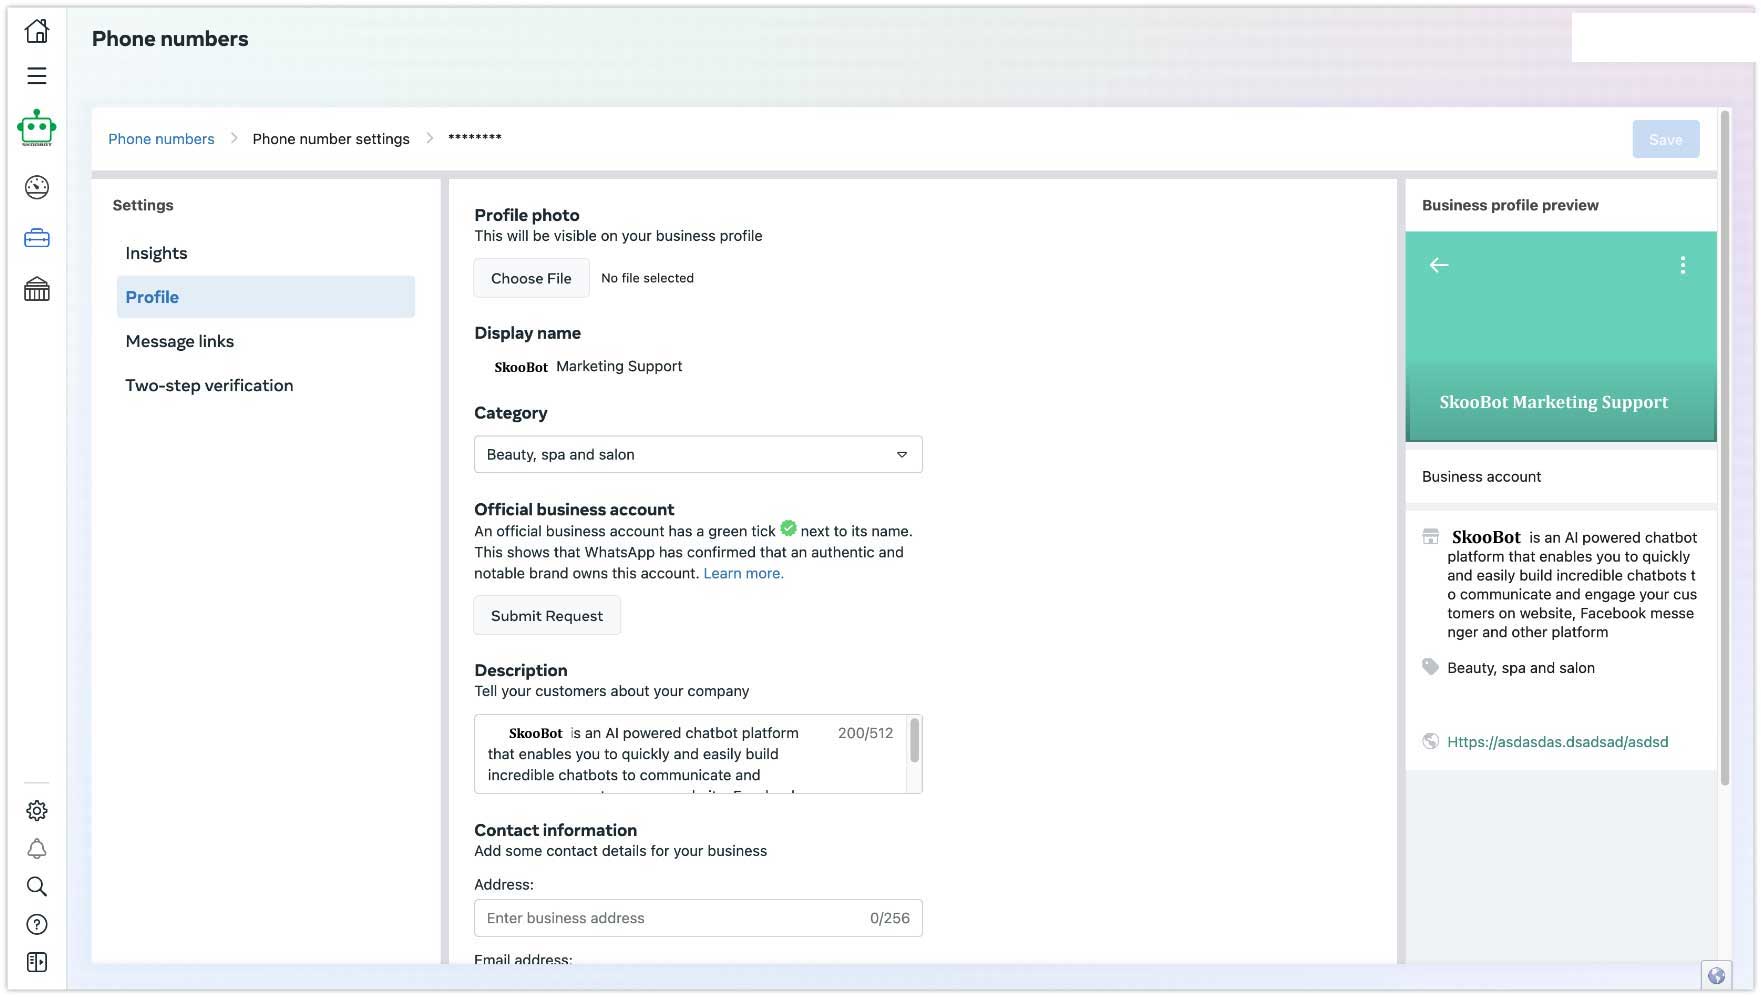Click the briefcase toolbox icon
This screenshot has height=997, width=1761.
pos(37,238)
